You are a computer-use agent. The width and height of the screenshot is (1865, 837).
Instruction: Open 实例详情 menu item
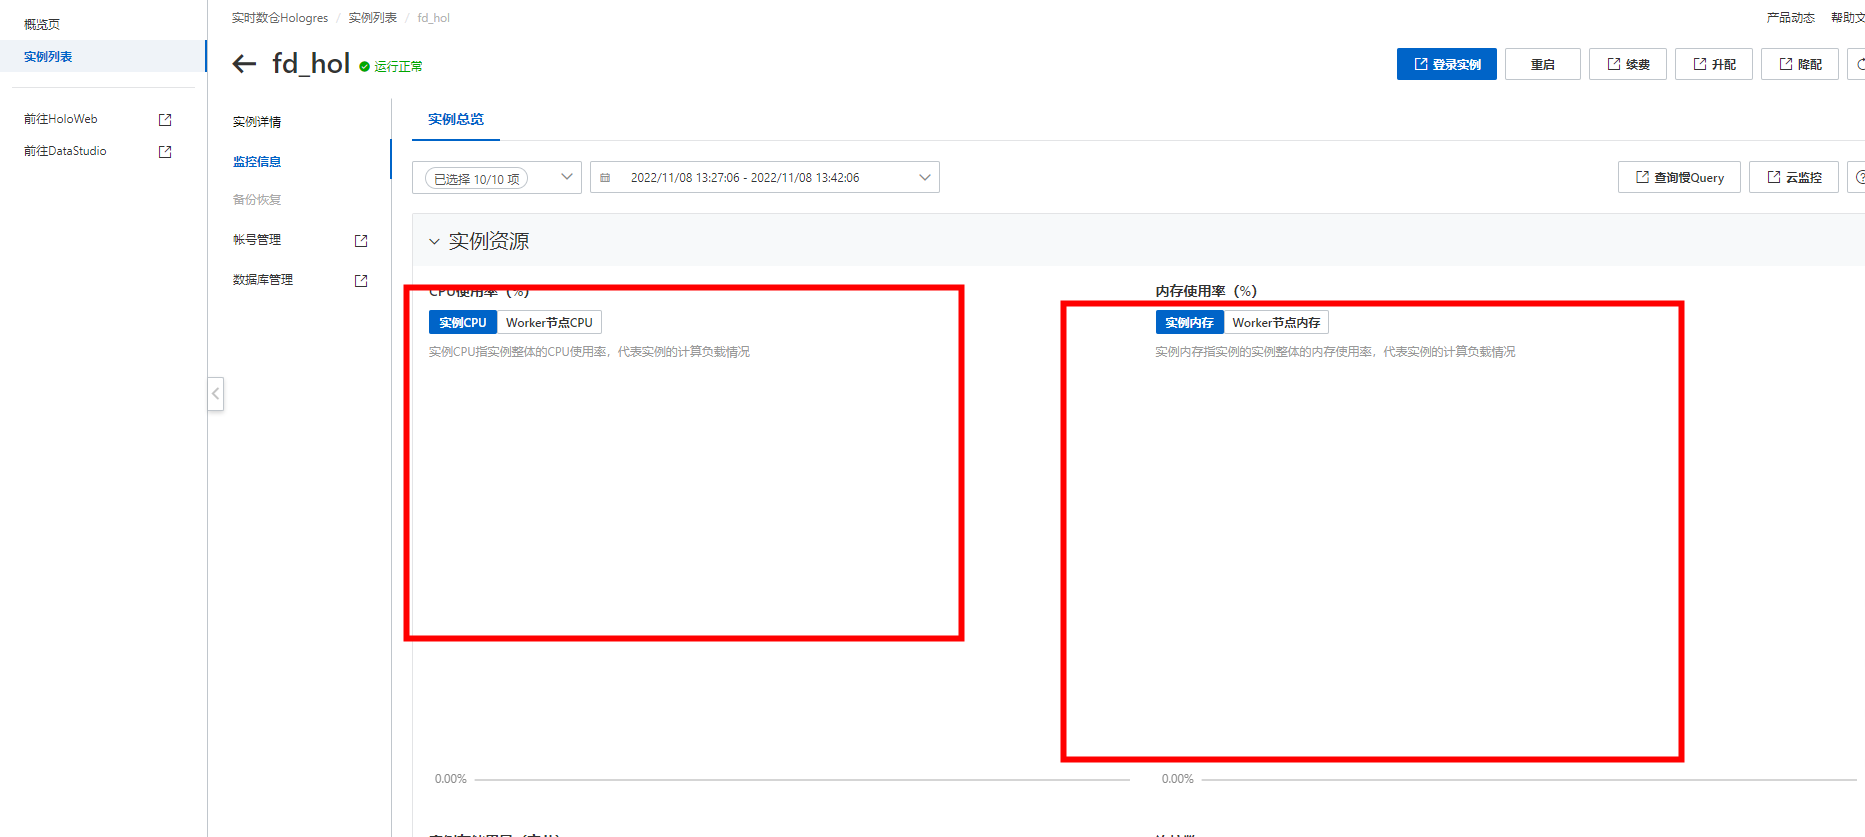257,122
